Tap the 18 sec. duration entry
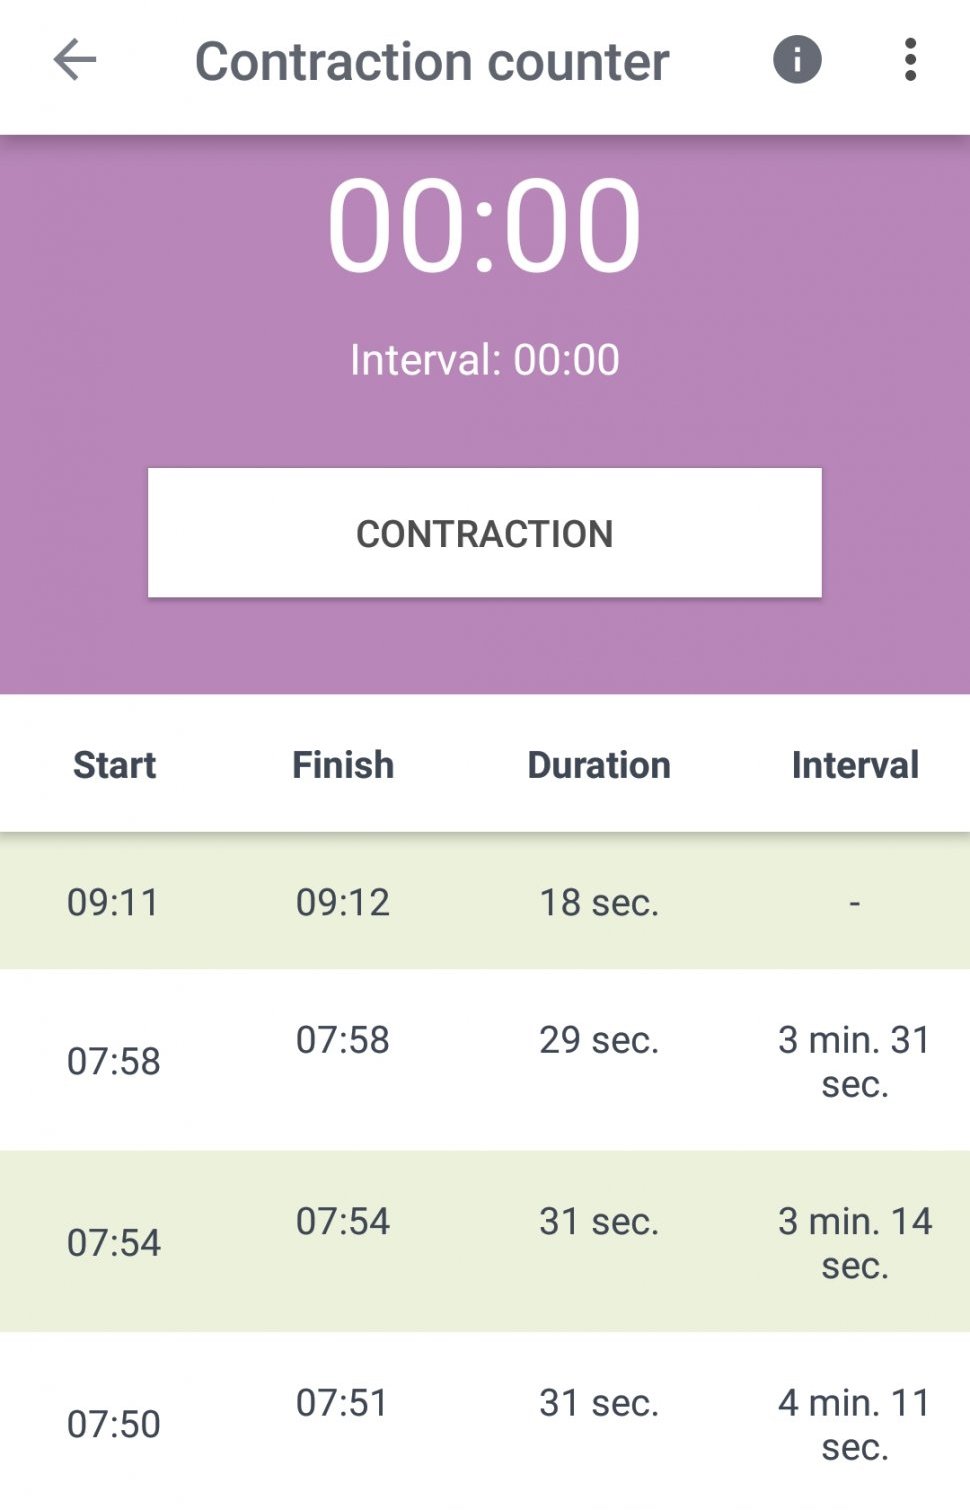 click(599, 902)
